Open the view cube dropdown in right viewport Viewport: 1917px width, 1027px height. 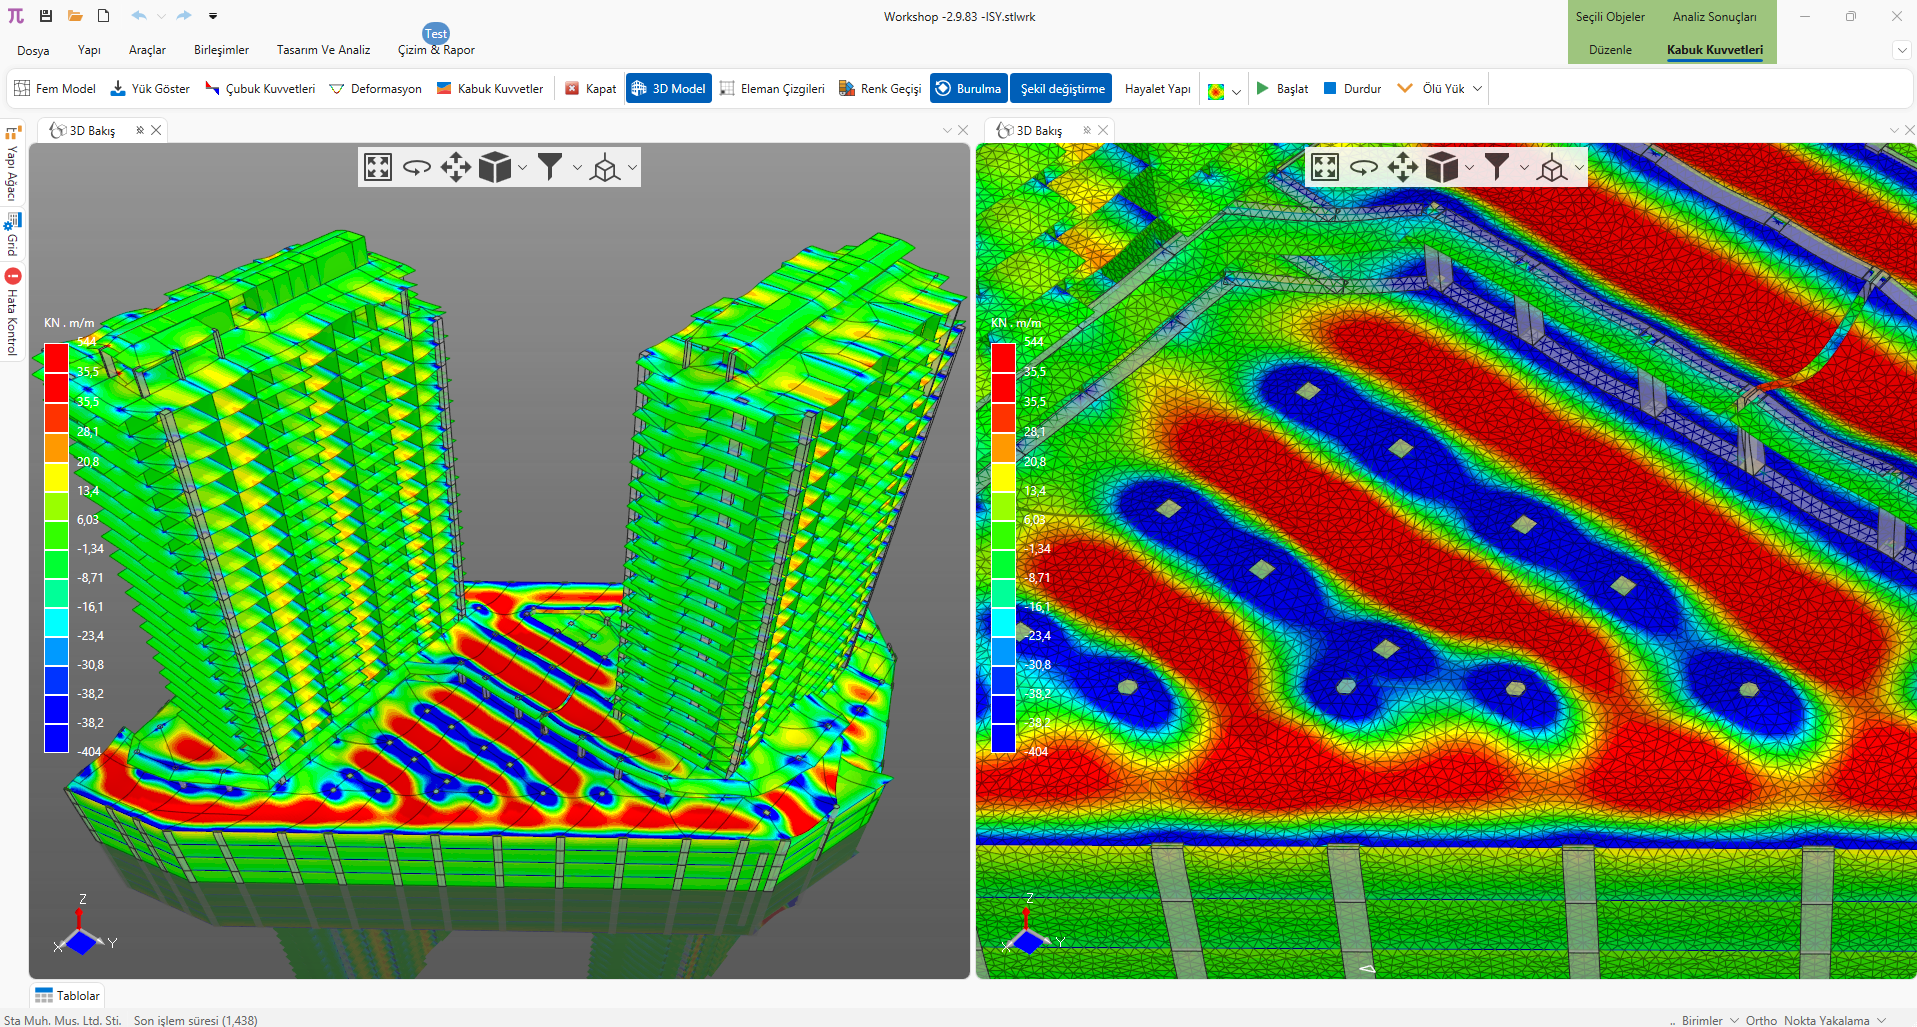1469,168
